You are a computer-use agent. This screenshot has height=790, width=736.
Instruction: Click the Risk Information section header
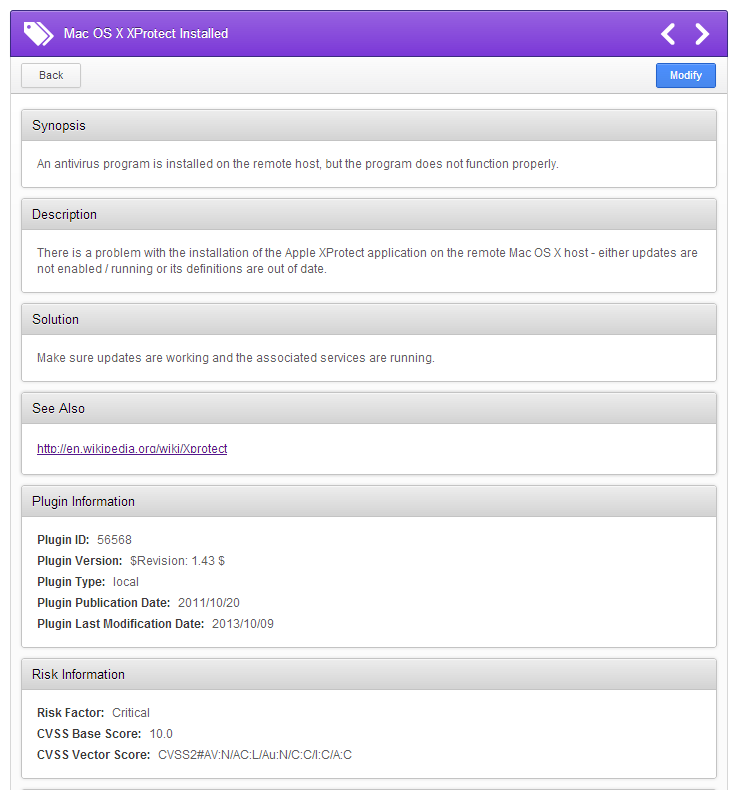[x=369, y=675]
